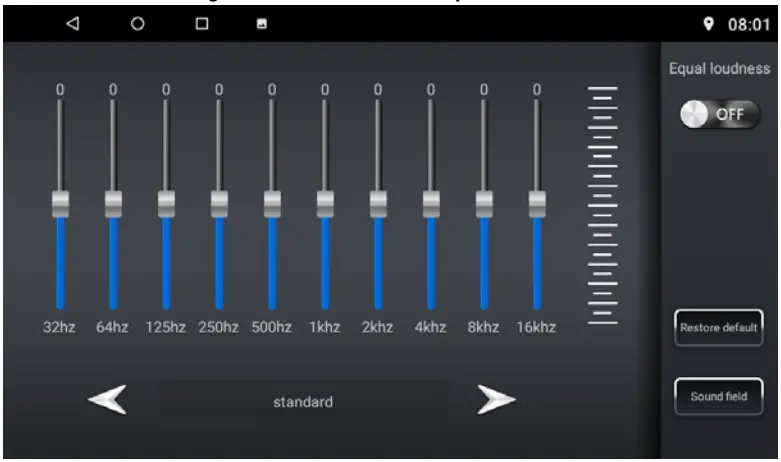Switch to next equalizer preset arrow
781x462 pixels.
point(496,399)
